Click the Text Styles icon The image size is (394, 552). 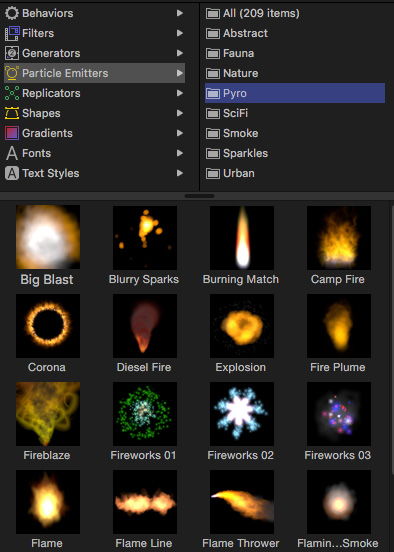tap(12, 174)
